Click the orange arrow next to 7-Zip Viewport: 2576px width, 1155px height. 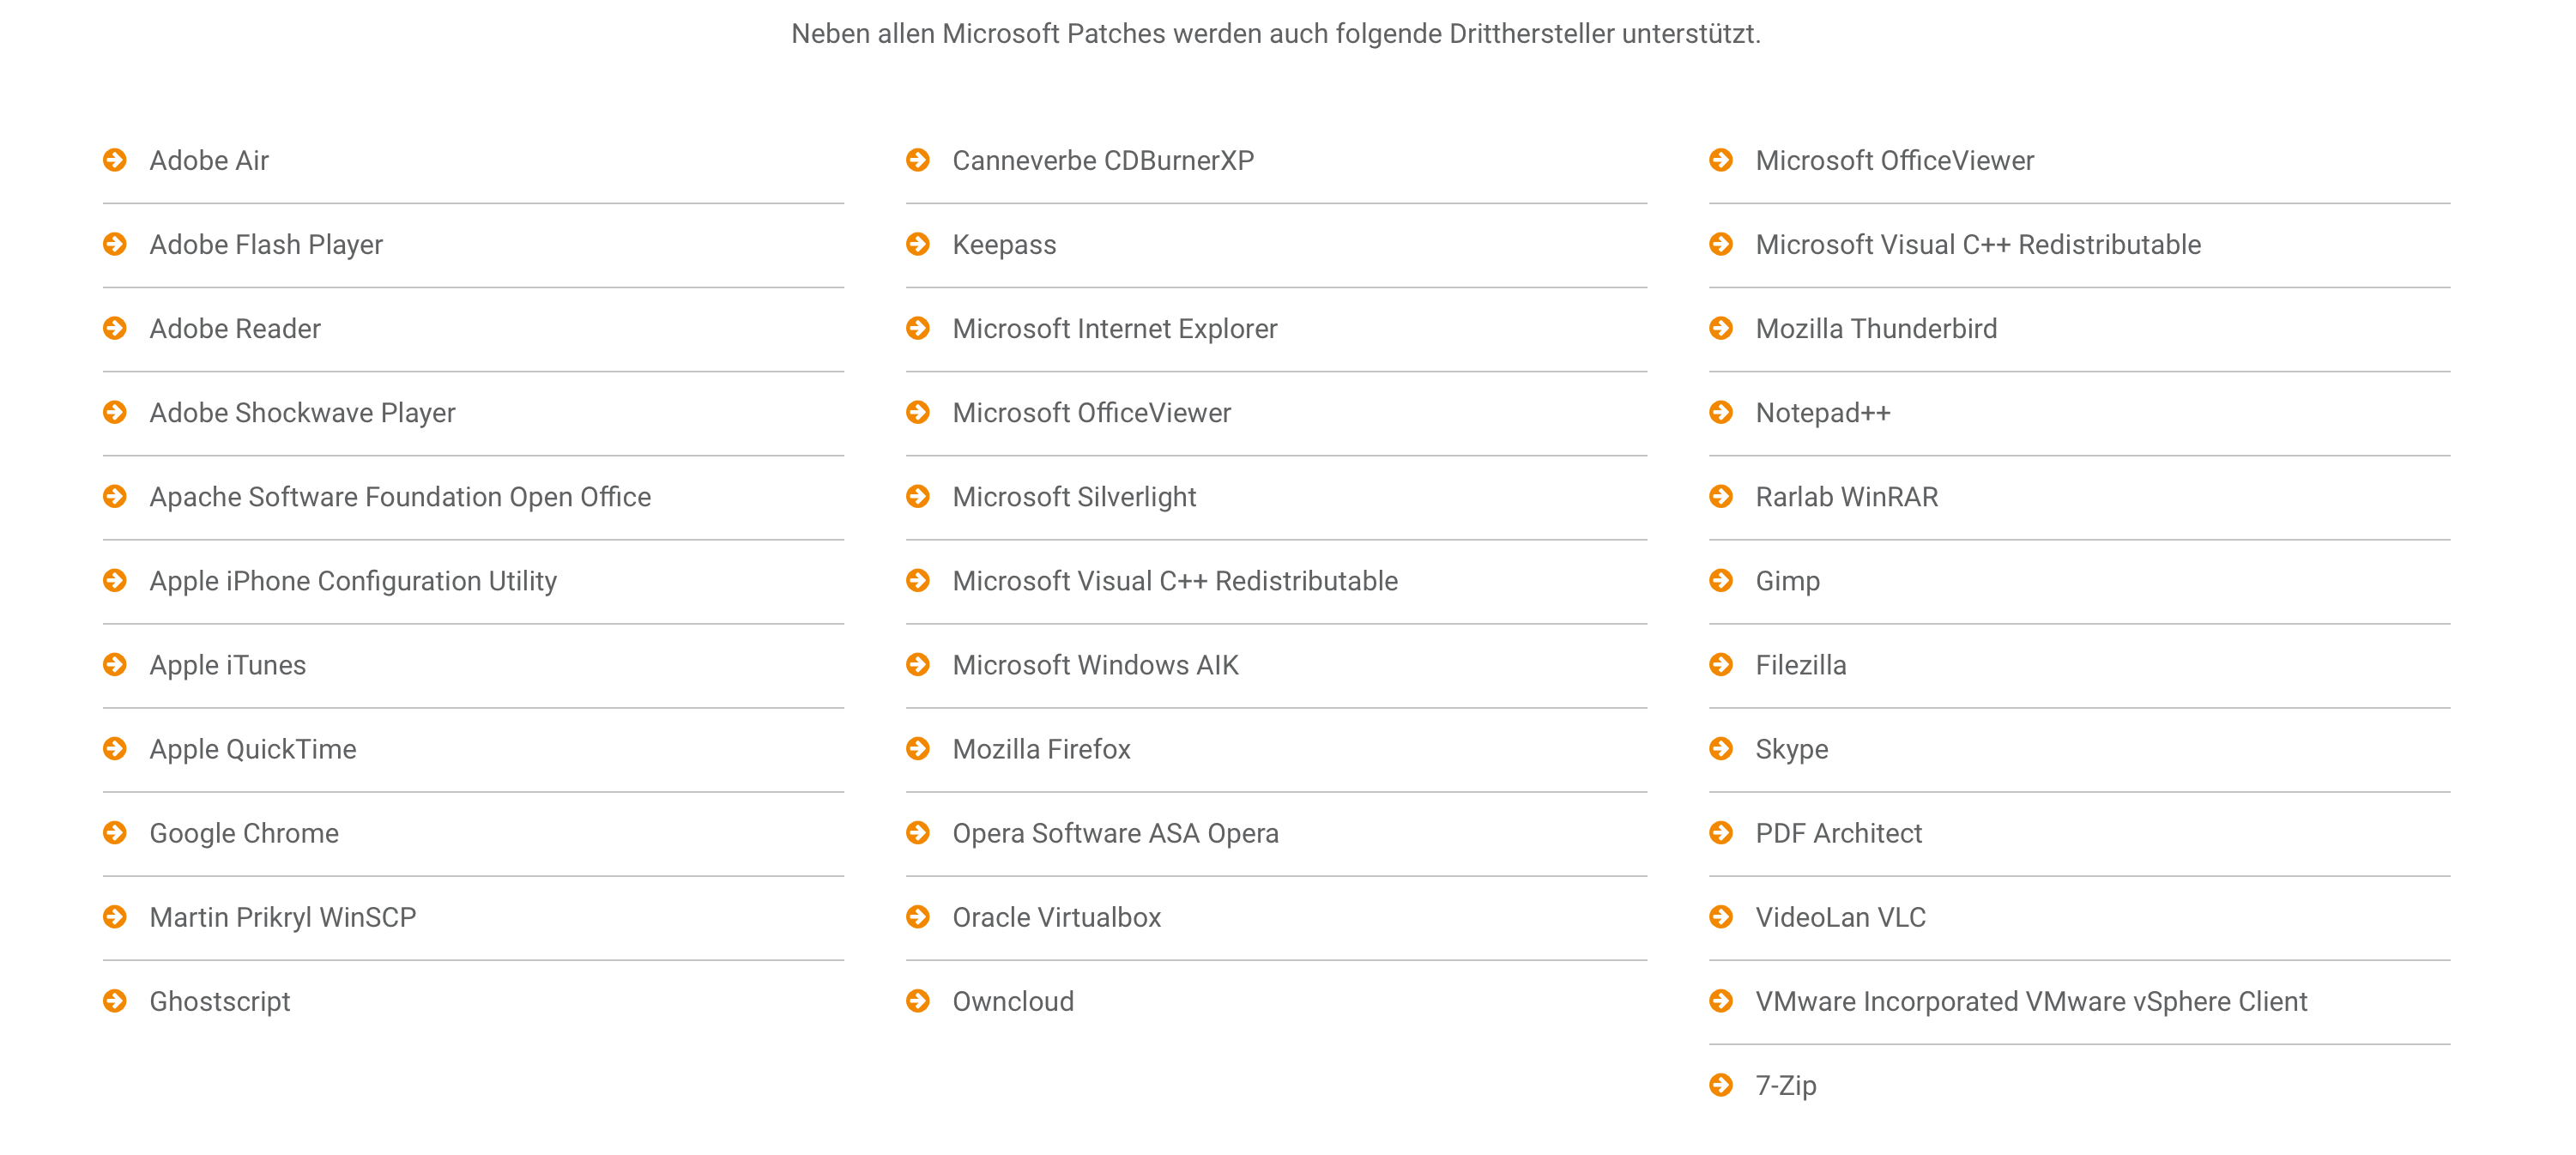[1721, 1084]
